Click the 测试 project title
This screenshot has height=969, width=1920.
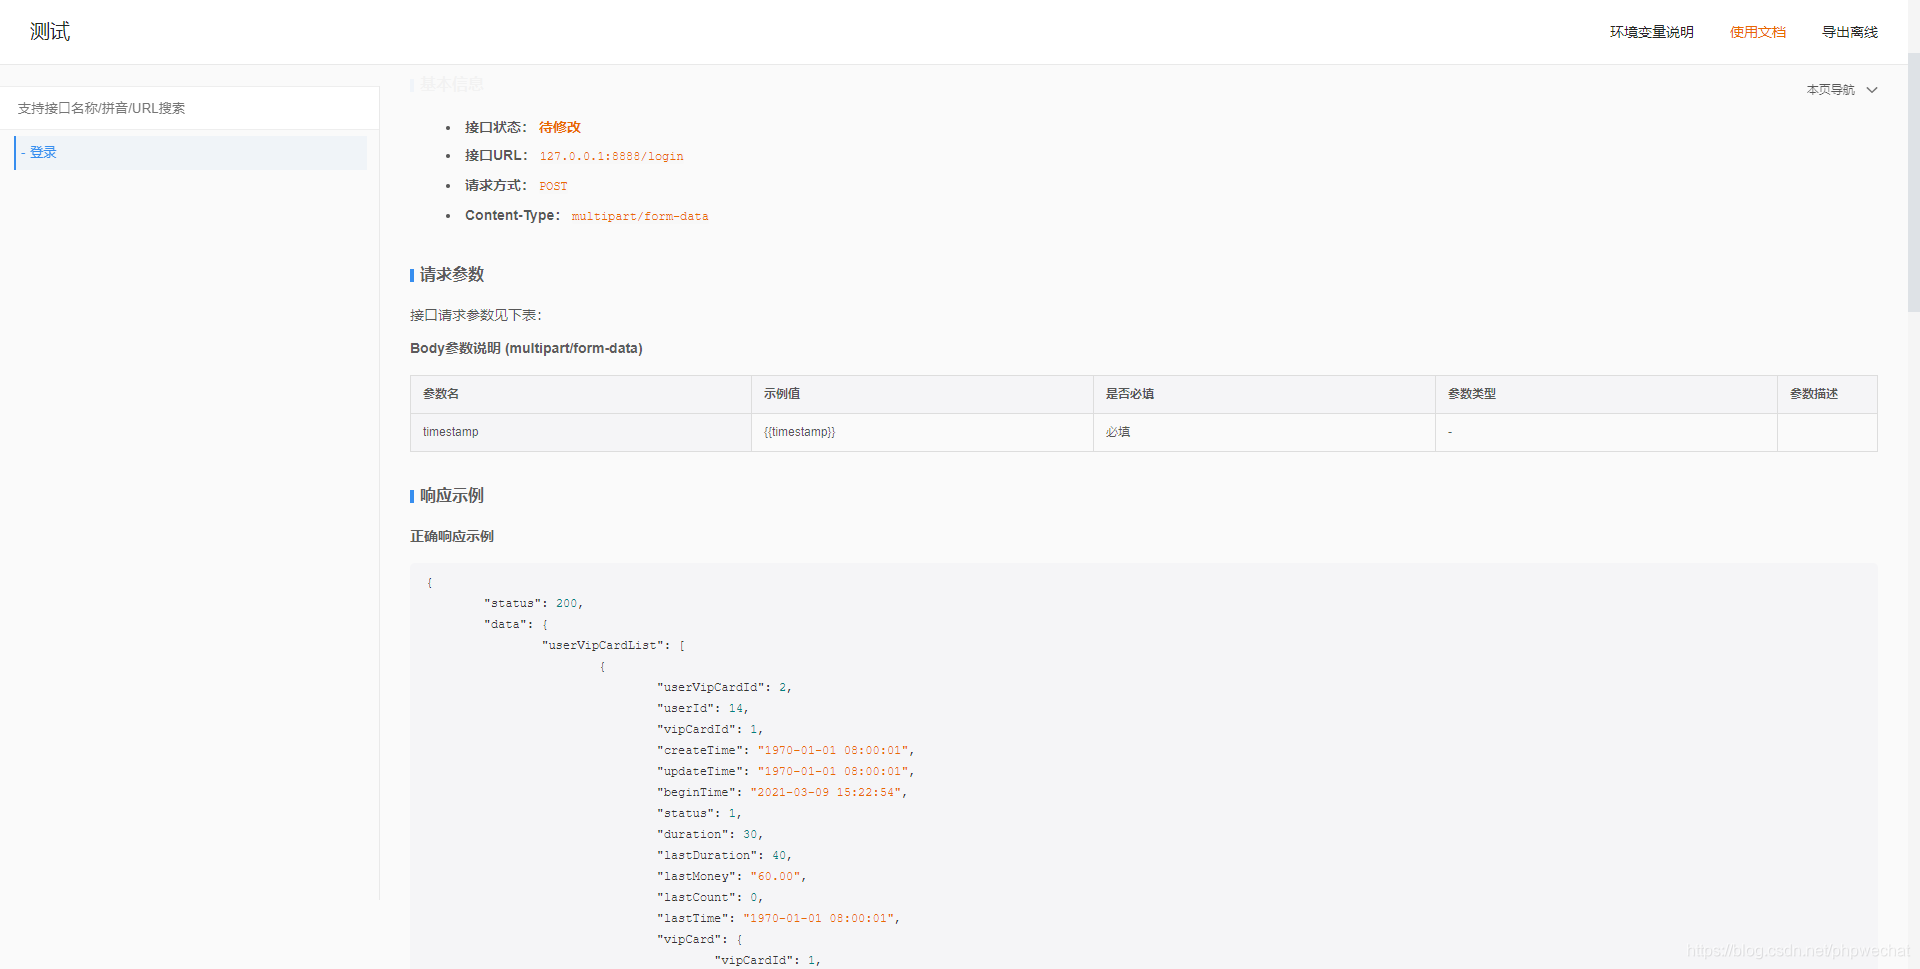(50, 32)
